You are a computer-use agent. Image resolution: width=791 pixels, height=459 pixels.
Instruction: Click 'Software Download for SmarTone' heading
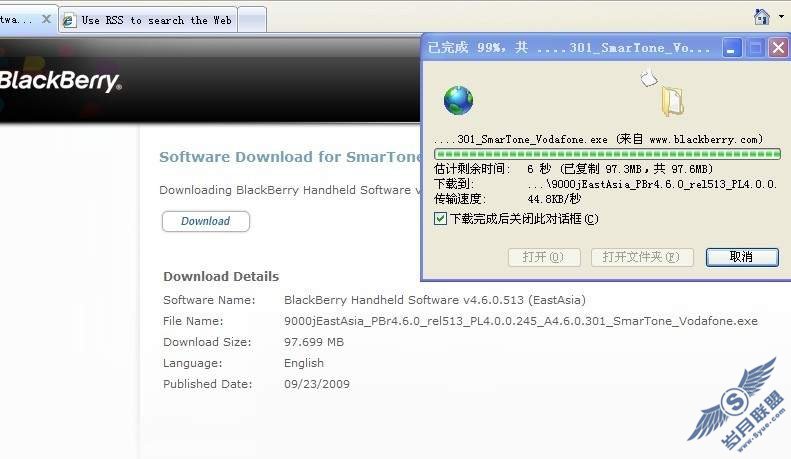click(x=292, y=157)
